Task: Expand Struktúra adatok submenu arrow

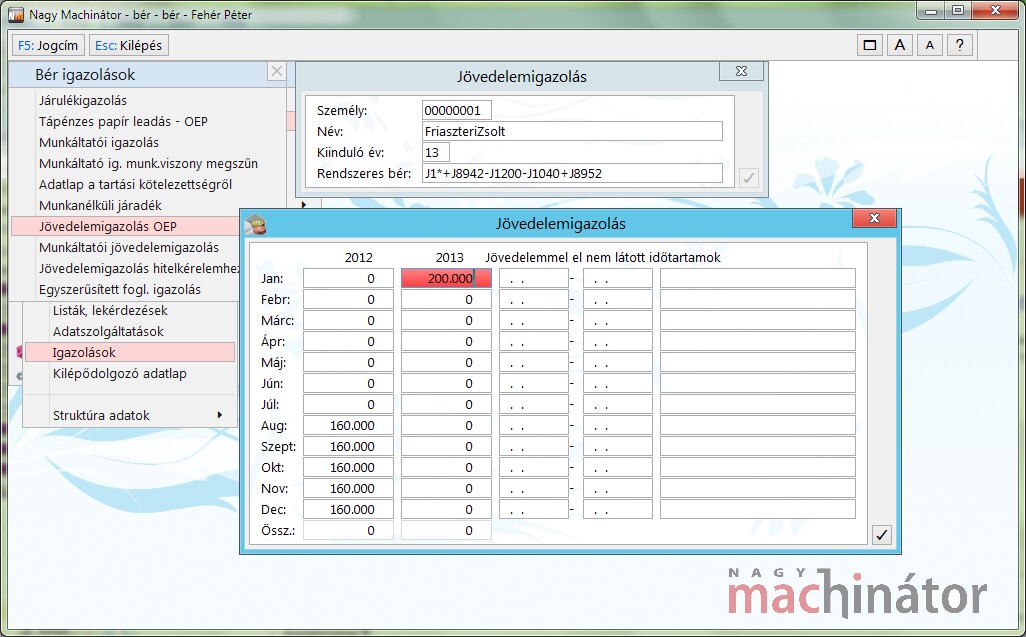Action: pyautogui.click(x=219, y=415)
